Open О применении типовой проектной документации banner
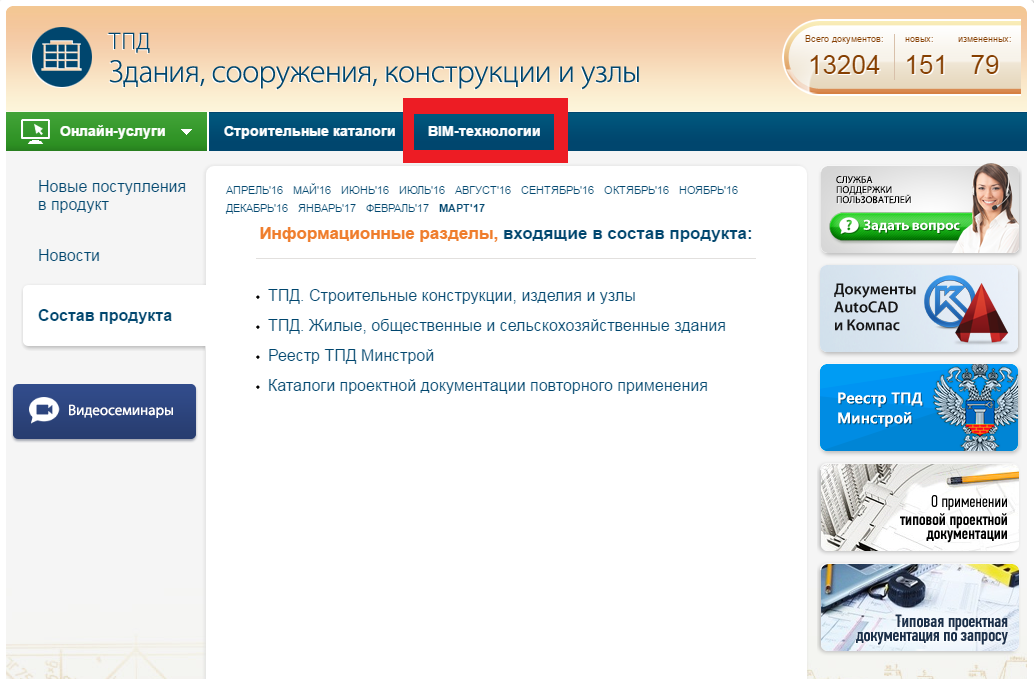The width and height of the screenshot is (1034, 679). 919,508
